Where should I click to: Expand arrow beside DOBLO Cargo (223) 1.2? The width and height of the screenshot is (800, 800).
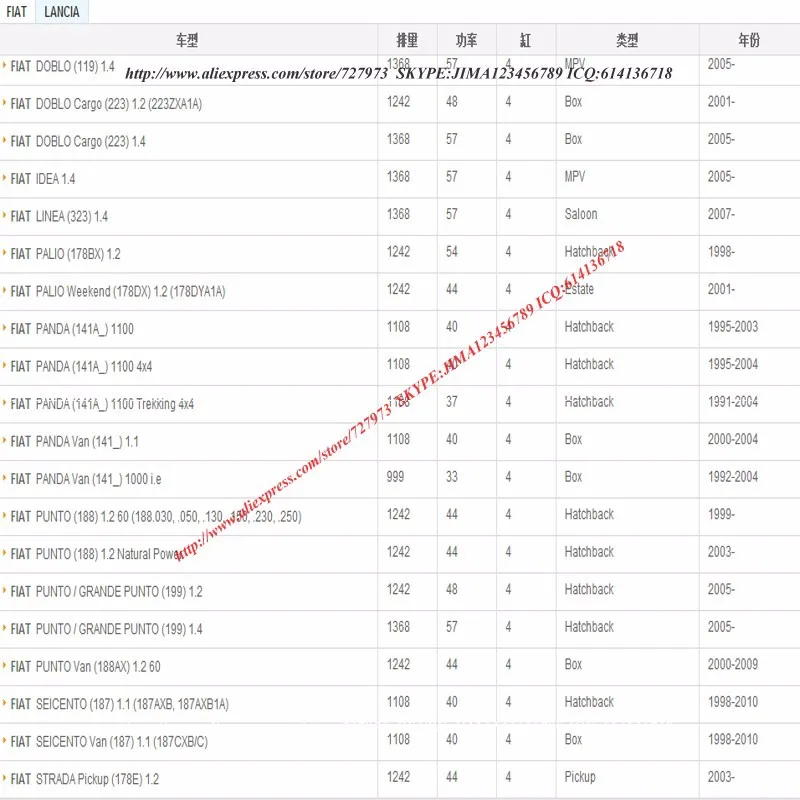coord(4,103)
